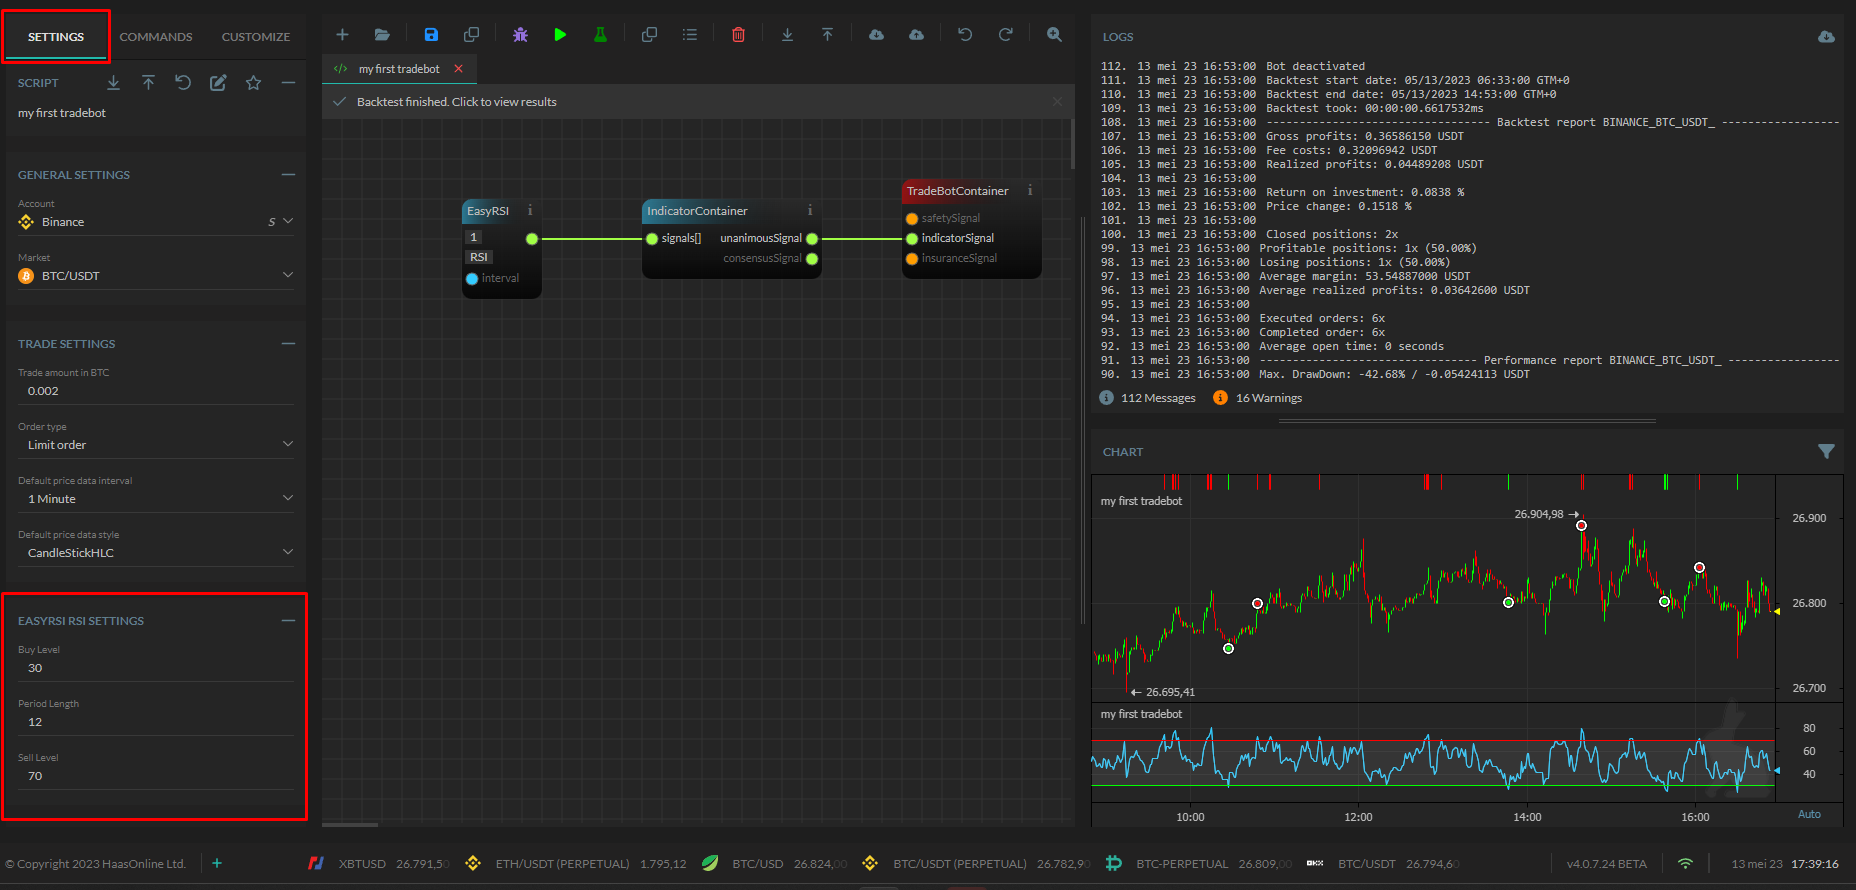Viewport: 1856px width, 890px height.
Task: Click the duplicate icon right of save
Action: pos(472,35)
